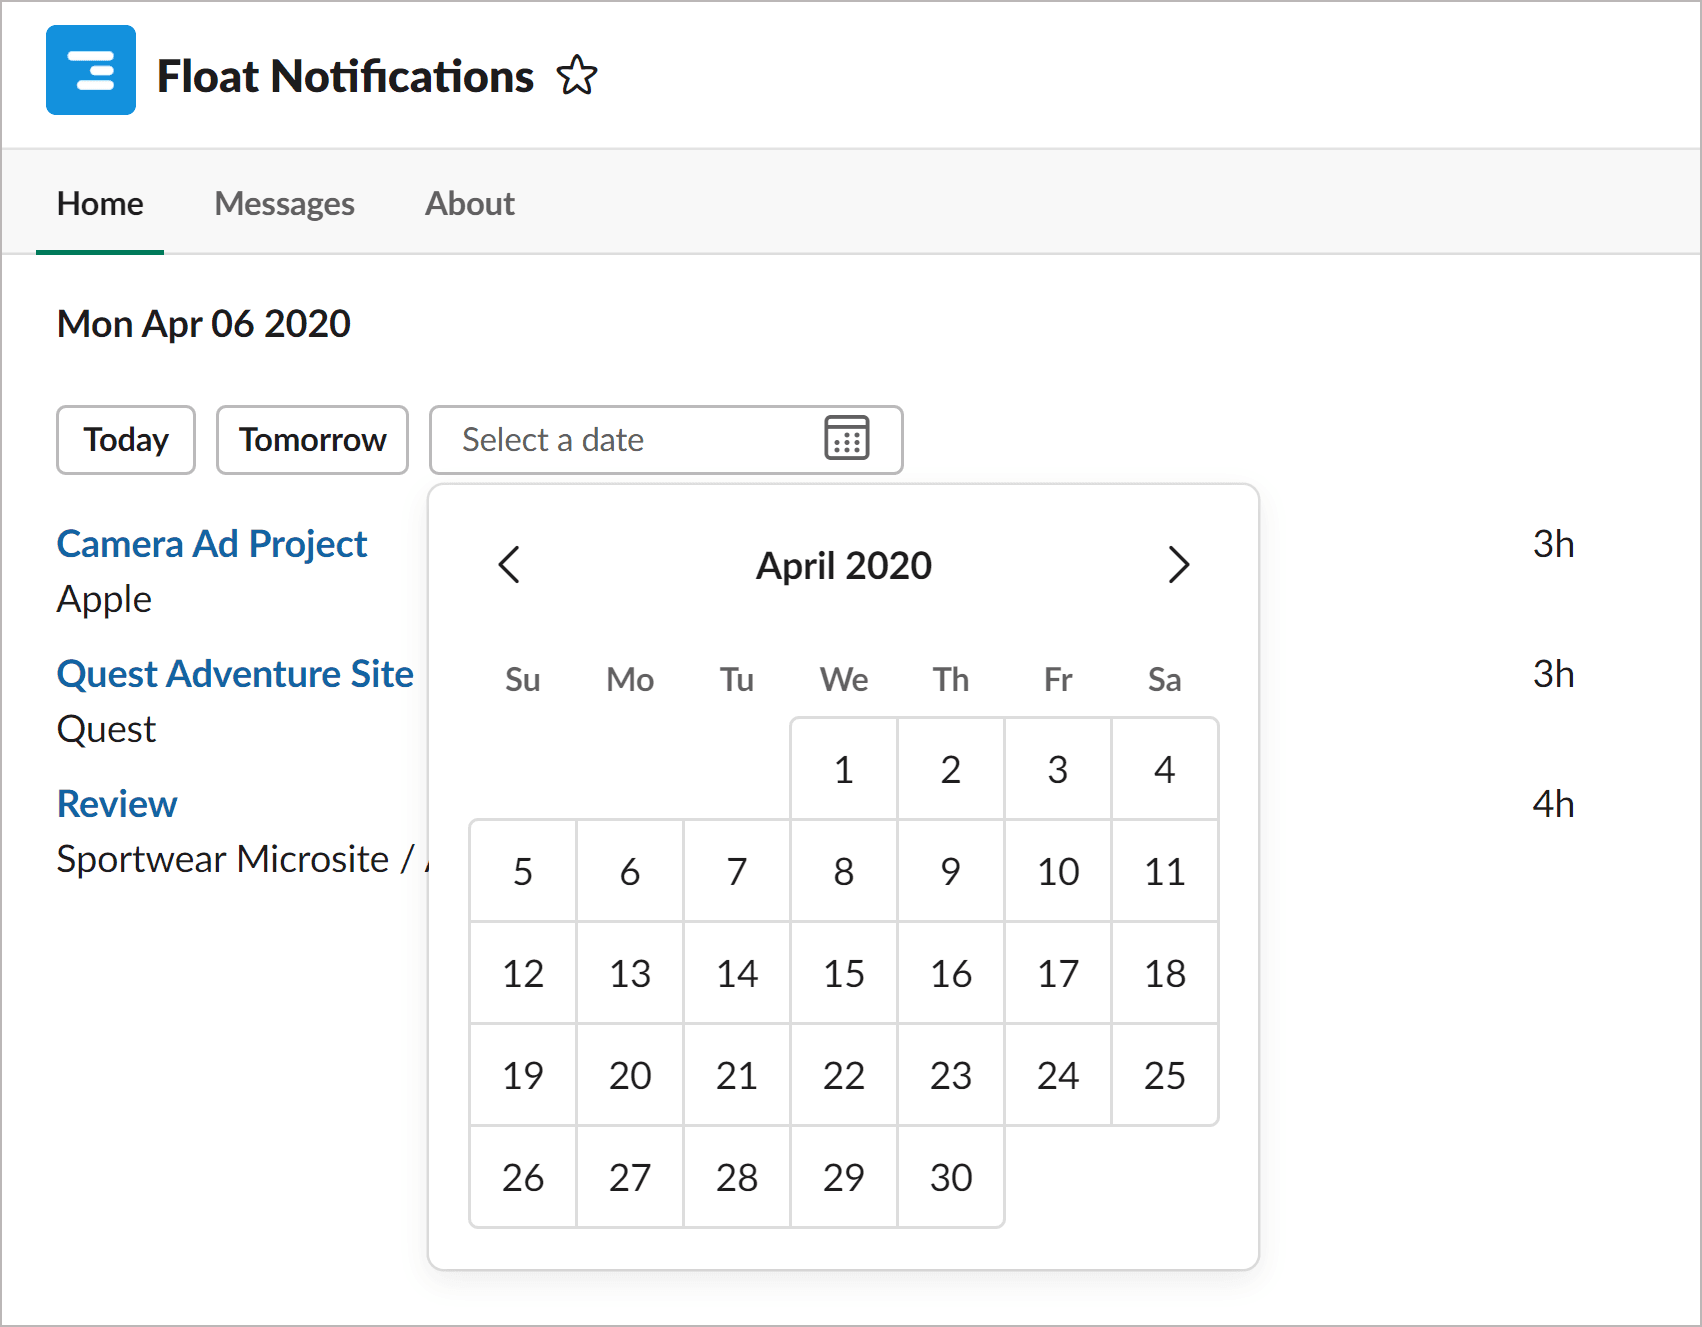The image size is (1702, 1327).
Task: Click the Float Notifications app logo
Action: tap(91, 70)
